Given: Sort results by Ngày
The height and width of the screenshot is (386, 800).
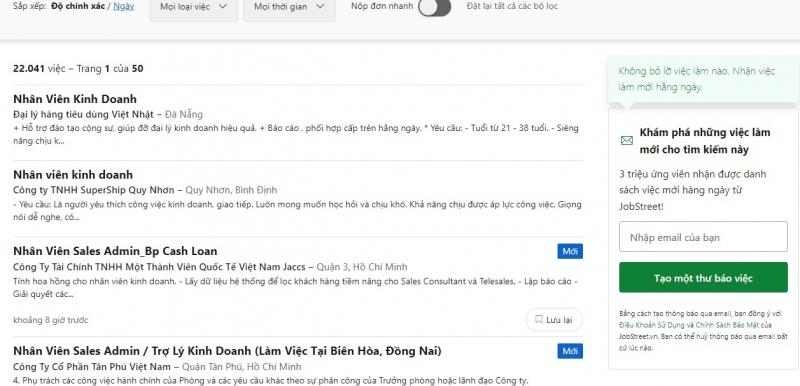Looking at the screenshot, I should [x=123, y=6].
